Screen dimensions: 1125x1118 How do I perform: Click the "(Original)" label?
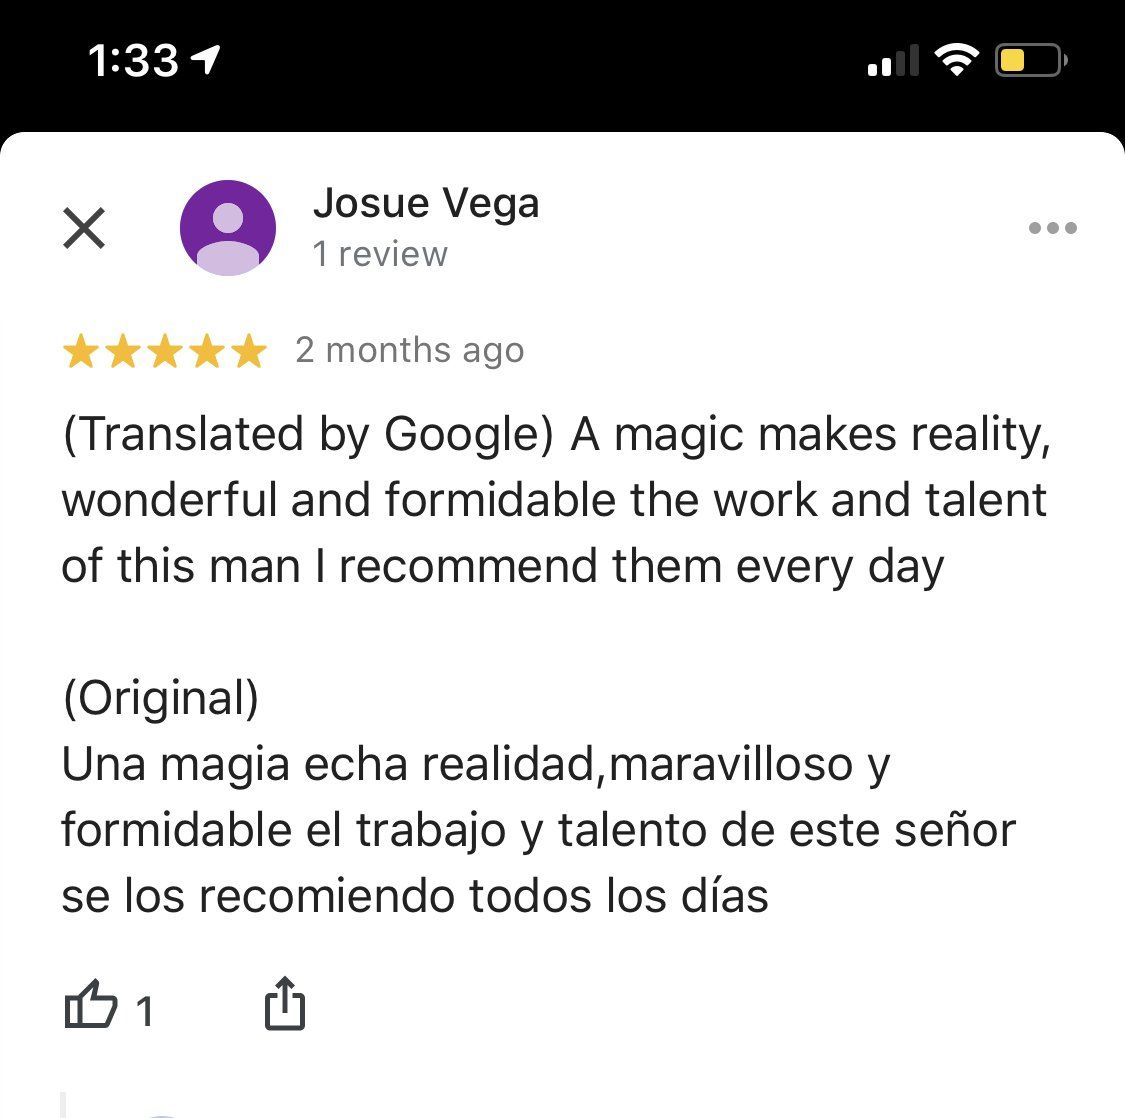click(161, 698)
